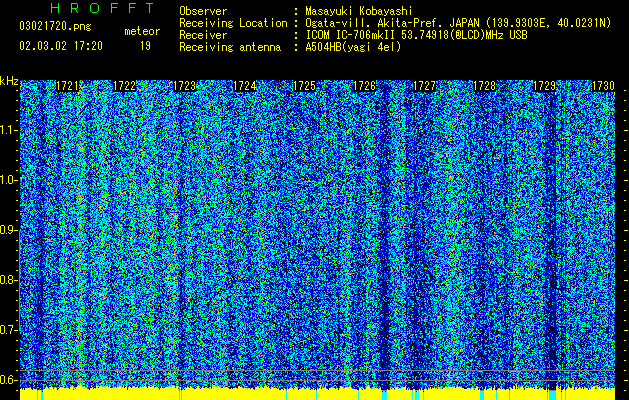Screen dimensions: 629x400
Task: Click the 0.6 kHz axis label
Action: pos(9,380)
